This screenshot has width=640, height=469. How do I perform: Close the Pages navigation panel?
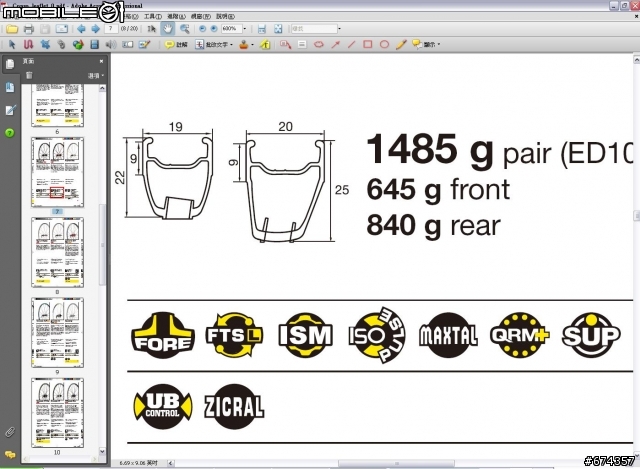(101, 61)
